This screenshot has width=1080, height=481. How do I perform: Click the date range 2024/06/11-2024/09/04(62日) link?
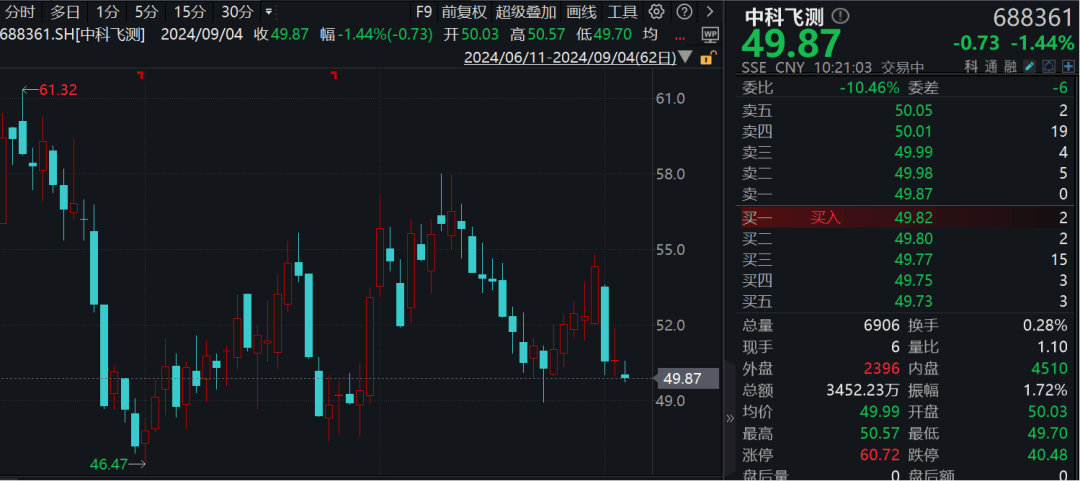tap(570, 58)
